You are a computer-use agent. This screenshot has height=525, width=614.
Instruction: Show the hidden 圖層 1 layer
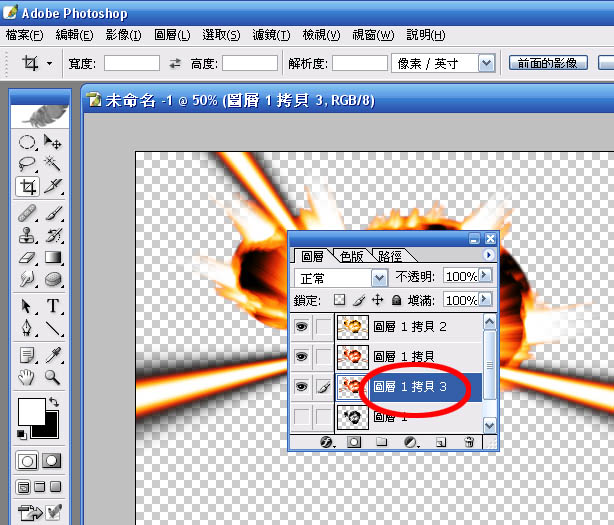tap(300, 415)
